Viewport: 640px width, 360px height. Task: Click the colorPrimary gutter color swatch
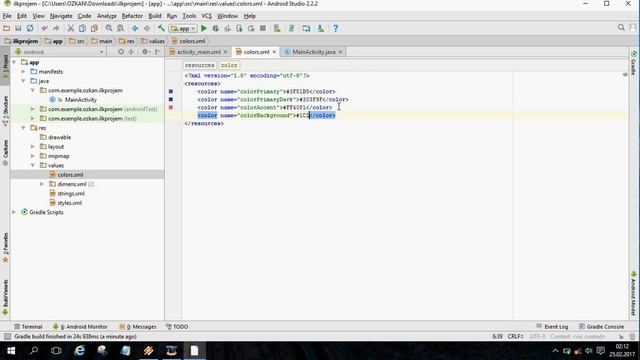click(171, 91)
